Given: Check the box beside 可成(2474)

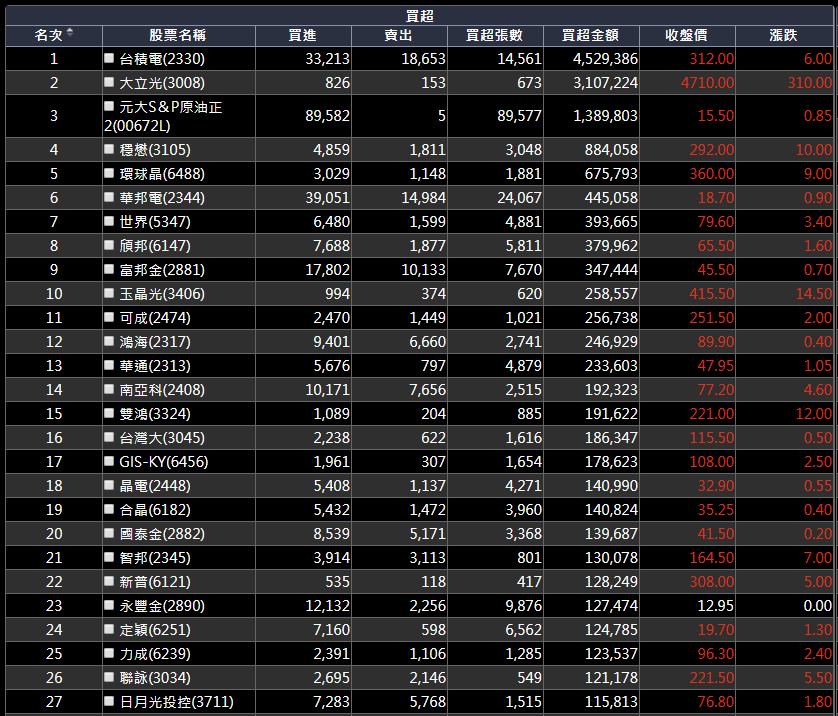Looking at the screenshot, I should tap(109, 317).
